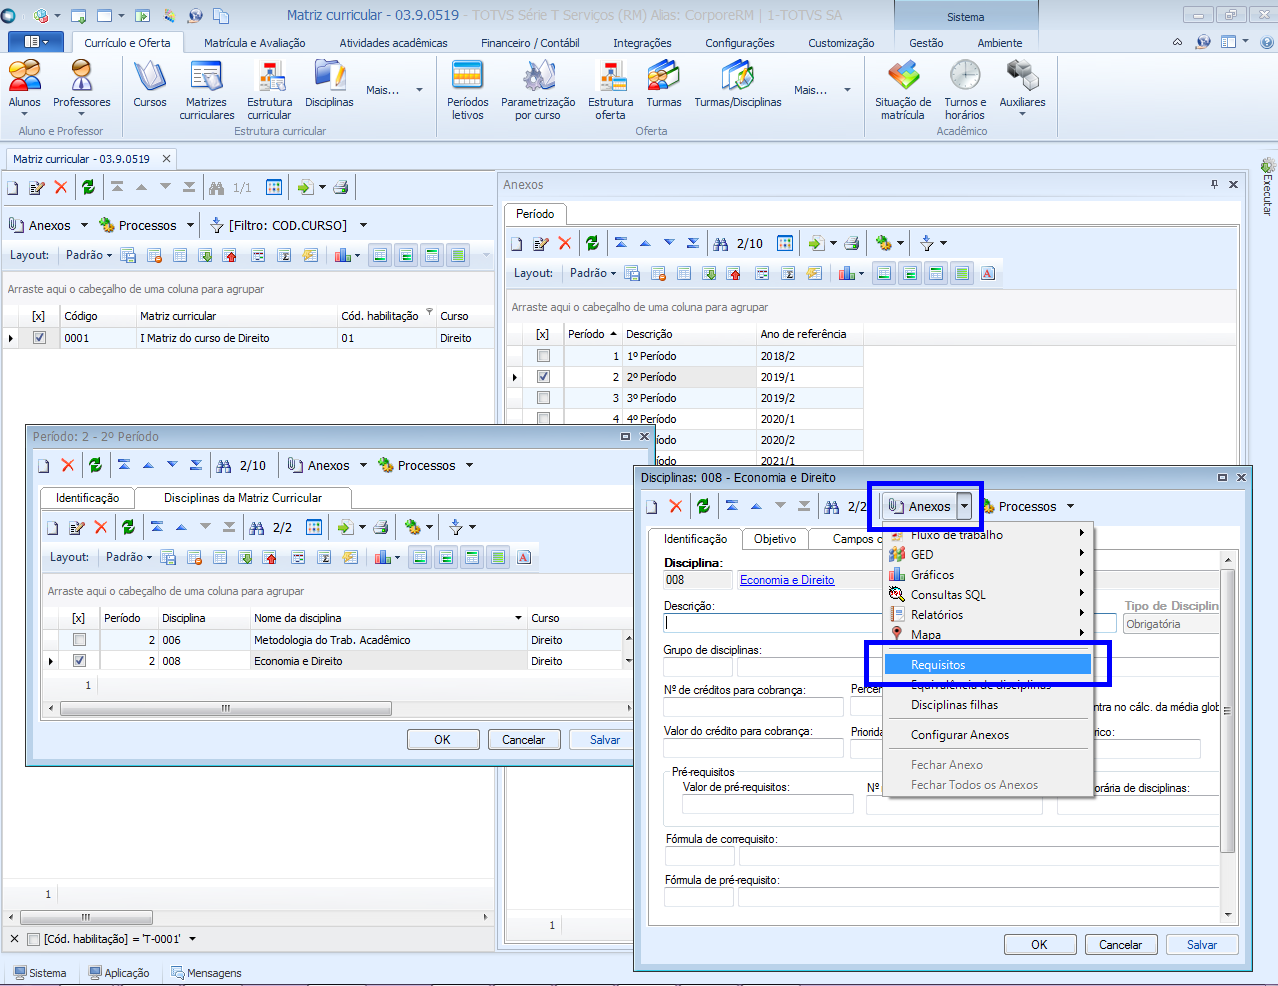Toggle checkbox for matriz 0001 row
This screenshot has width=1278, height=986.
(x=39, y=338)
